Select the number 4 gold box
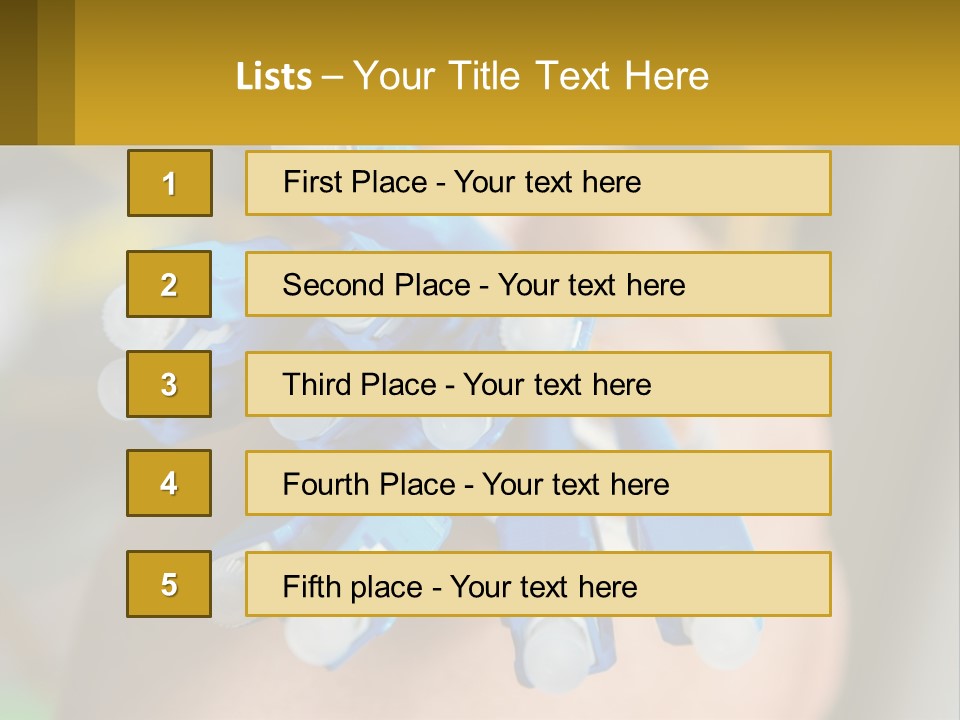 (169, 483)
